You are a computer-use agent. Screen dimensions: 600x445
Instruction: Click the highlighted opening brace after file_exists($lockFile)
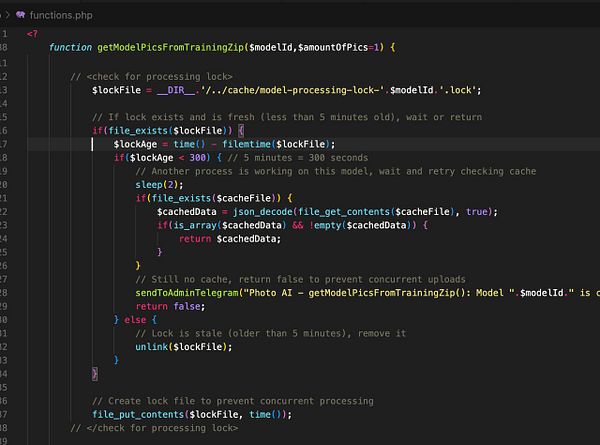241,131
